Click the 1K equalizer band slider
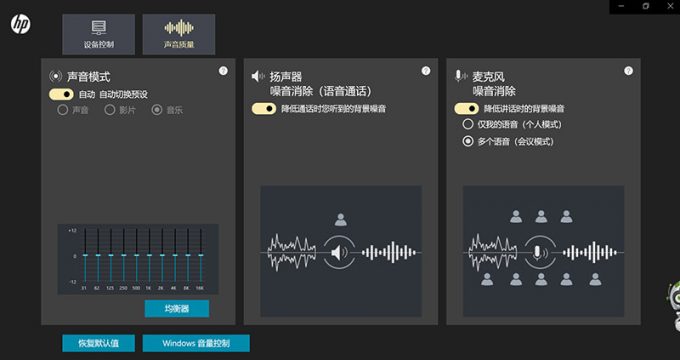Image resolution: width=680 pixels, height=360 pixels. [x=149, y=256]
